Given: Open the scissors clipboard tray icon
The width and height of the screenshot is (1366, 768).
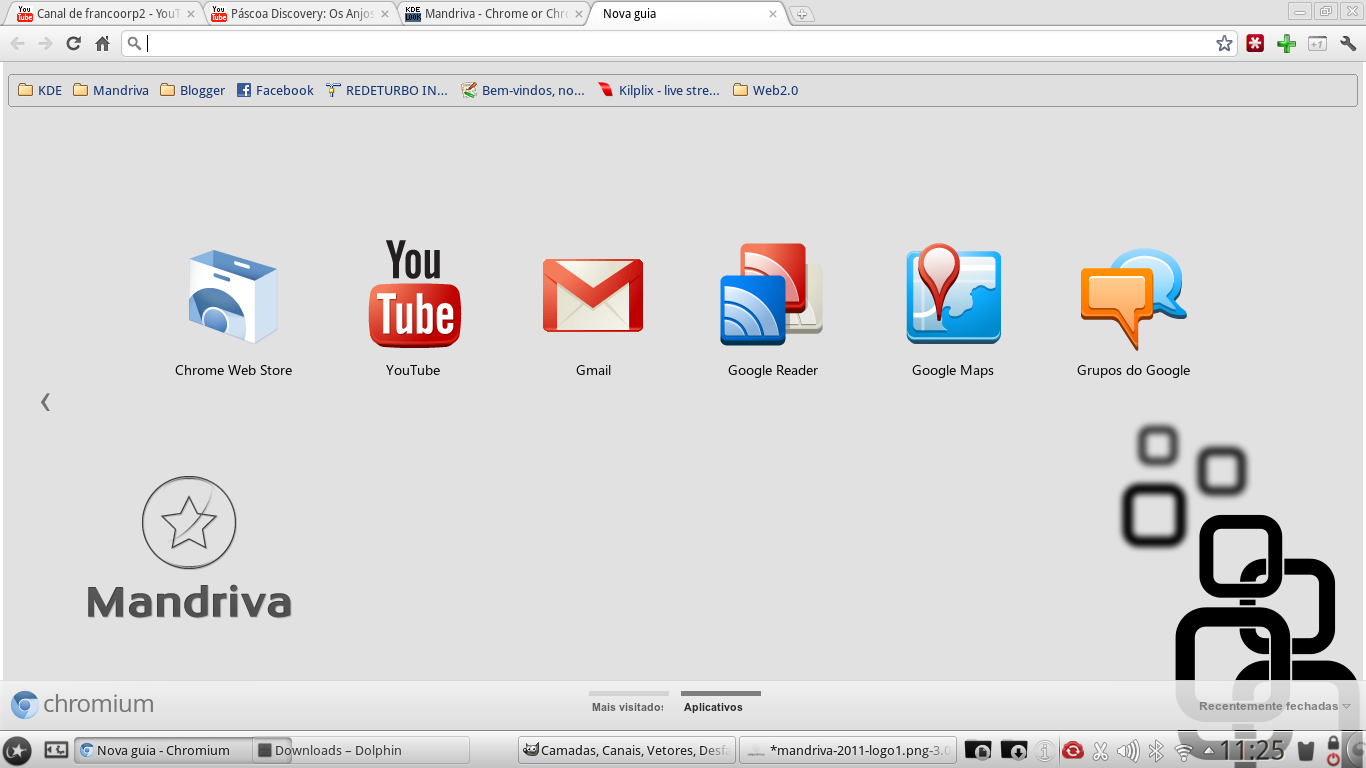Looking at the screenshot, I should coord(1100,750).
